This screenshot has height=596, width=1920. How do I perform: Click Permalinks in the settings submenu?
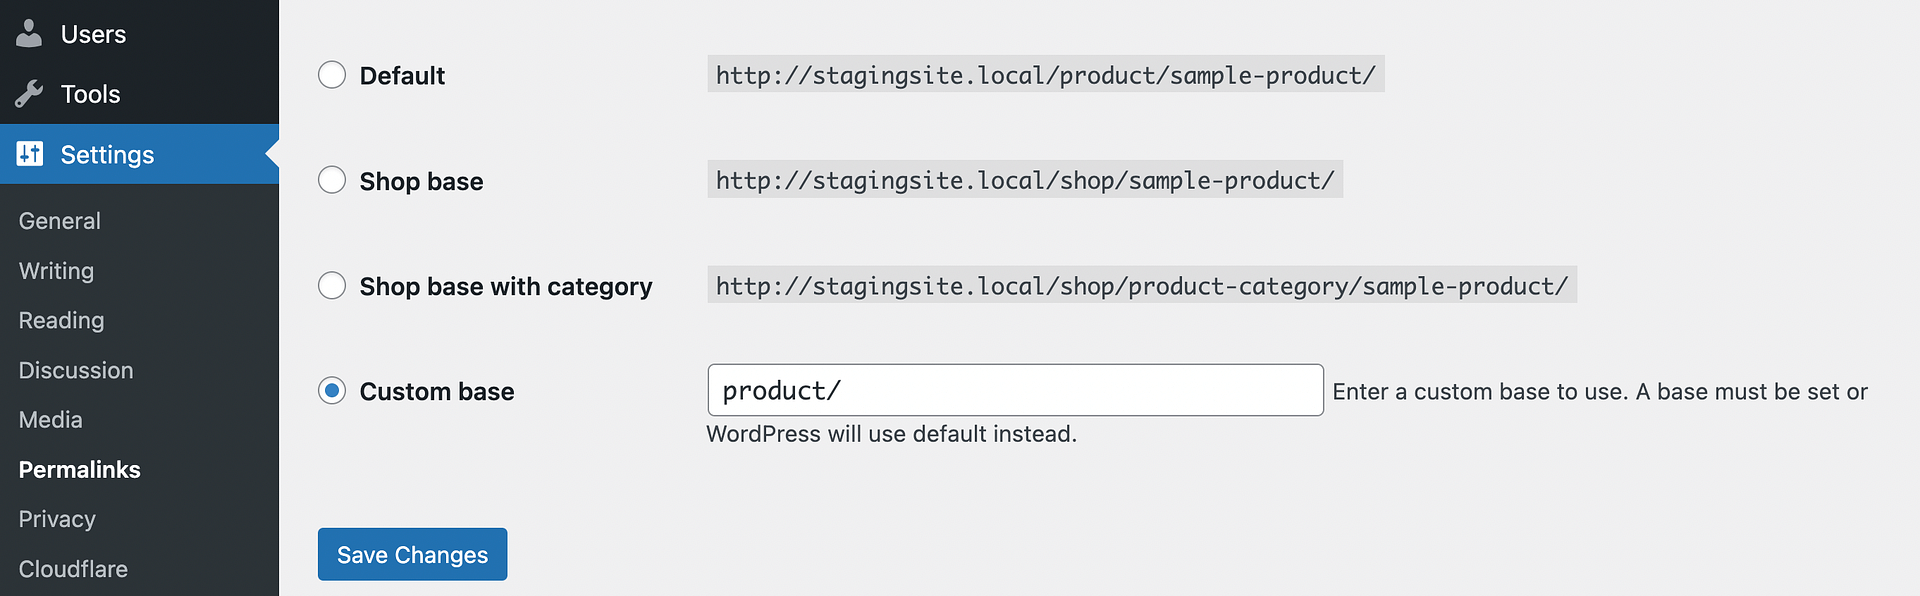(x=80, y=470)
